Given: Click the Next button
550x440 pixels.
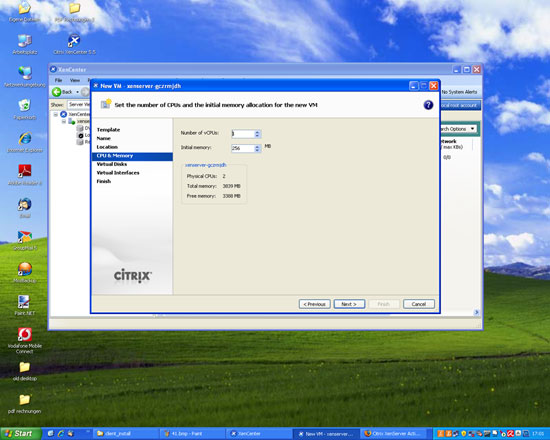Looking at the screenshot, I should [349, 304].
